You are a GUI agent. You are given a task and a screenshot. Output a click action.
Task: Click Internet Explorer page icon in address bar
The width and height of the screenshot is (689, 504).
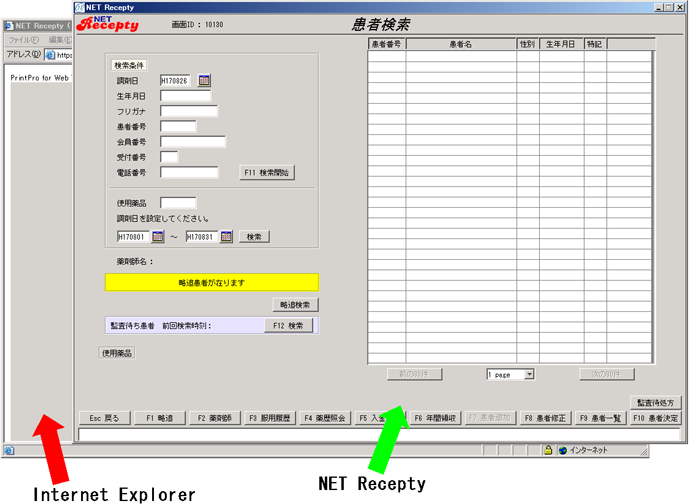(x=51, y=55)
